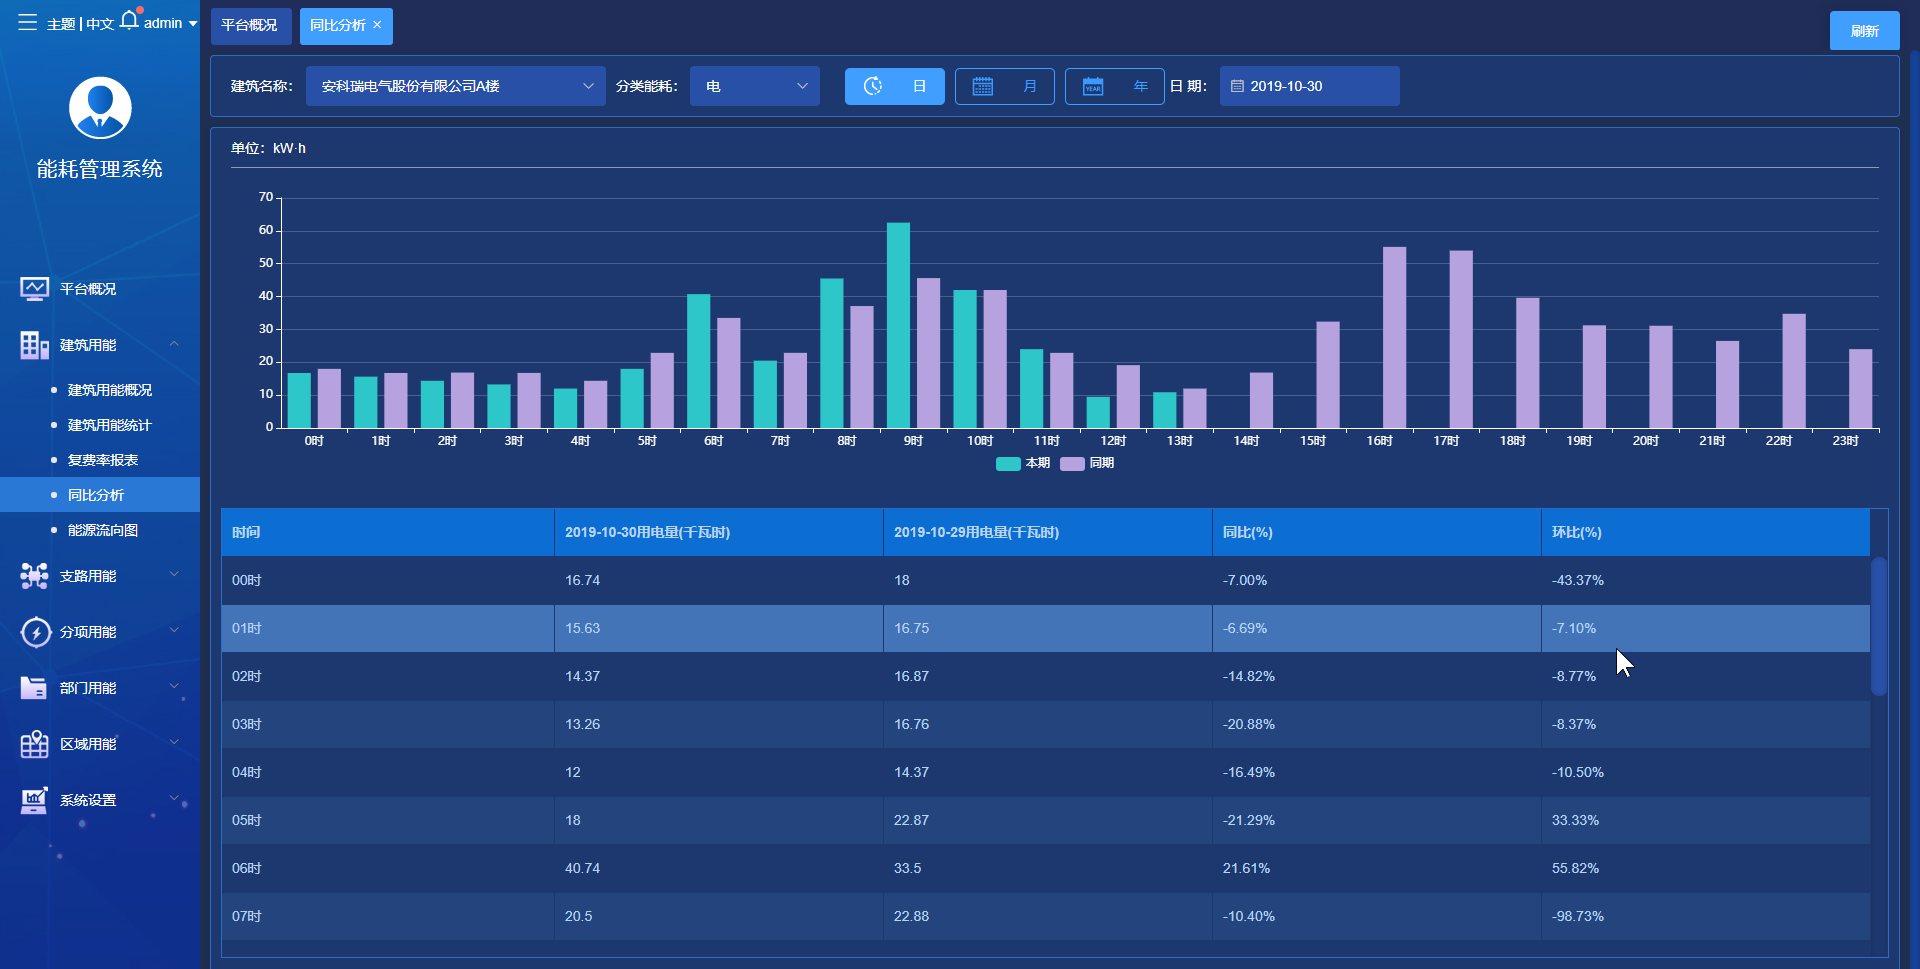Click the date field showing 2019-10-30
This screenshot has width=1920, height=969.
coord(1310,86)
